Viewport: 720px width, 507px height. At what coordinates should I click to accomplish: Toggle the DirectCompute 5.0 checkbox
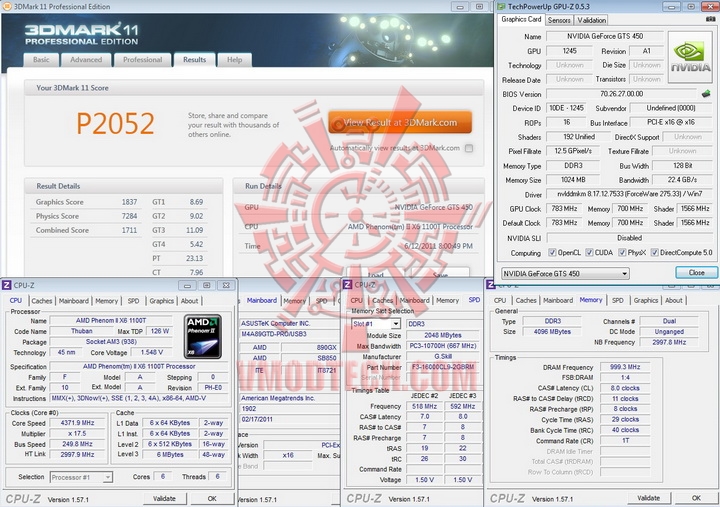click(x=655, y=253)
